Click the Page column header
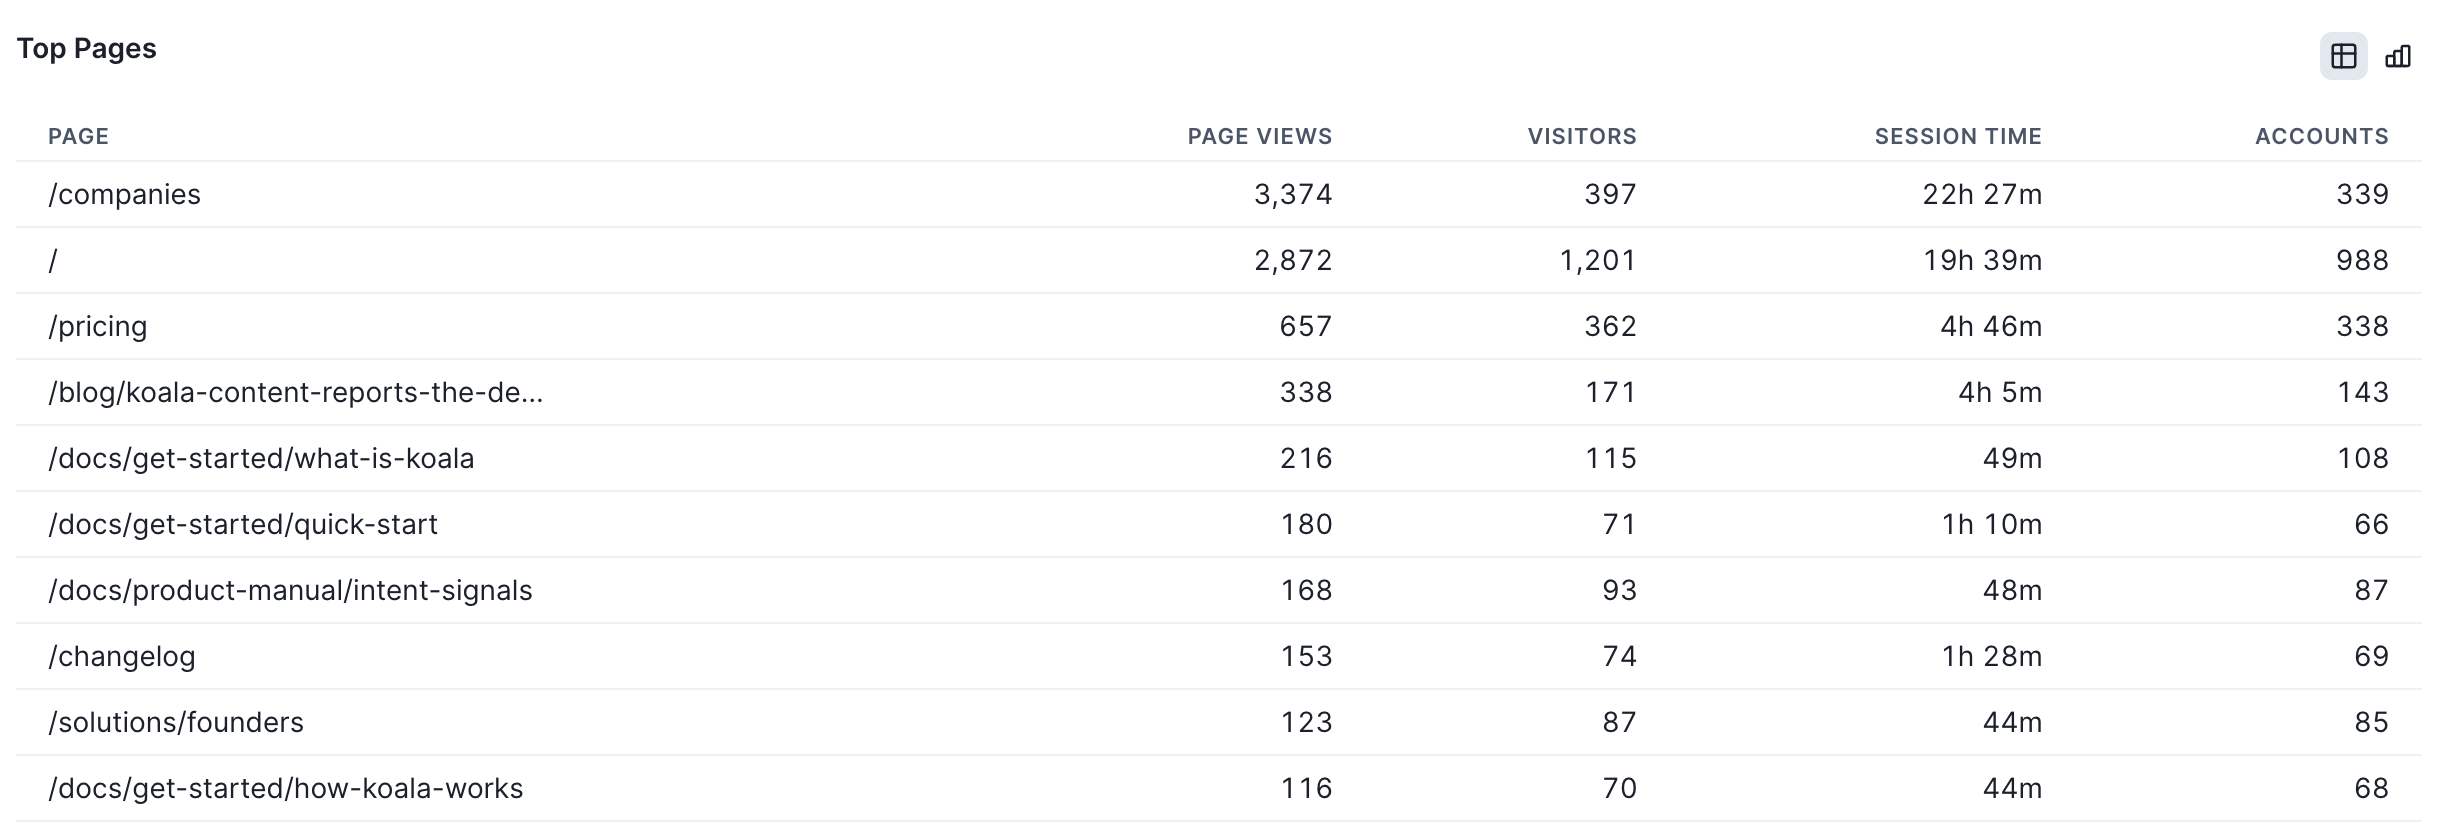Viewport: 2452px width, 838px height. pos(78,136)
